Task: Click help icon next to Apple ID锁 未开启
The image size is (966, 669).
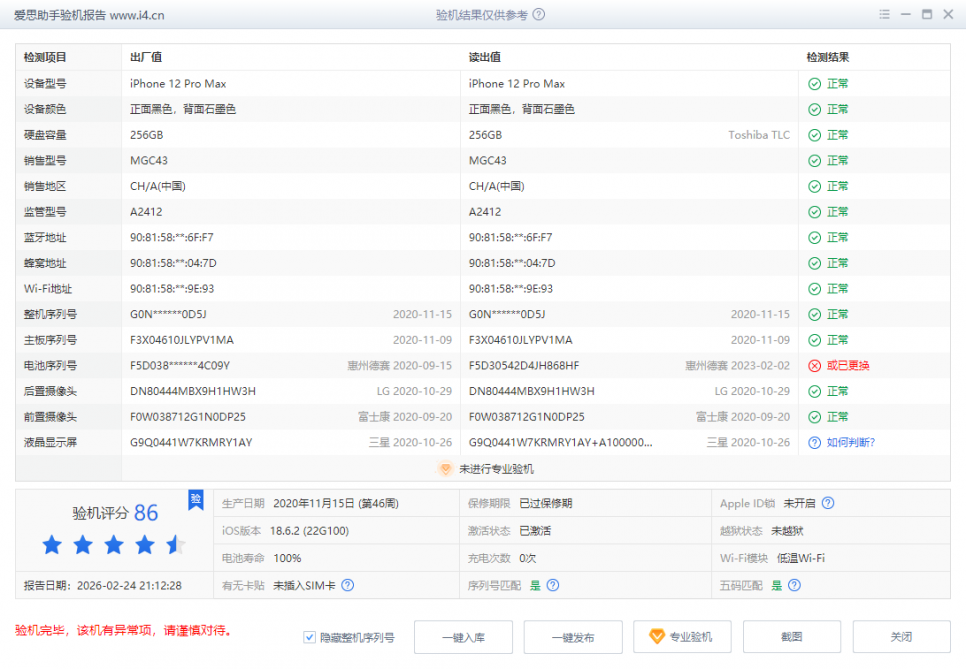Action: 828,504
